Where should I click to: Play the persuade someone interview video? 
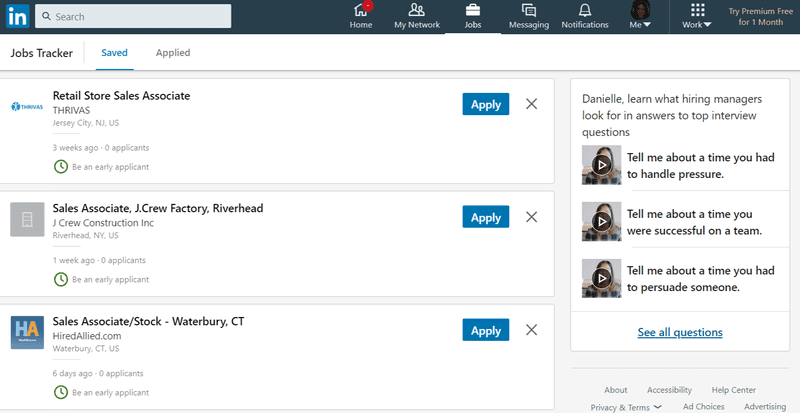point(602,278)
